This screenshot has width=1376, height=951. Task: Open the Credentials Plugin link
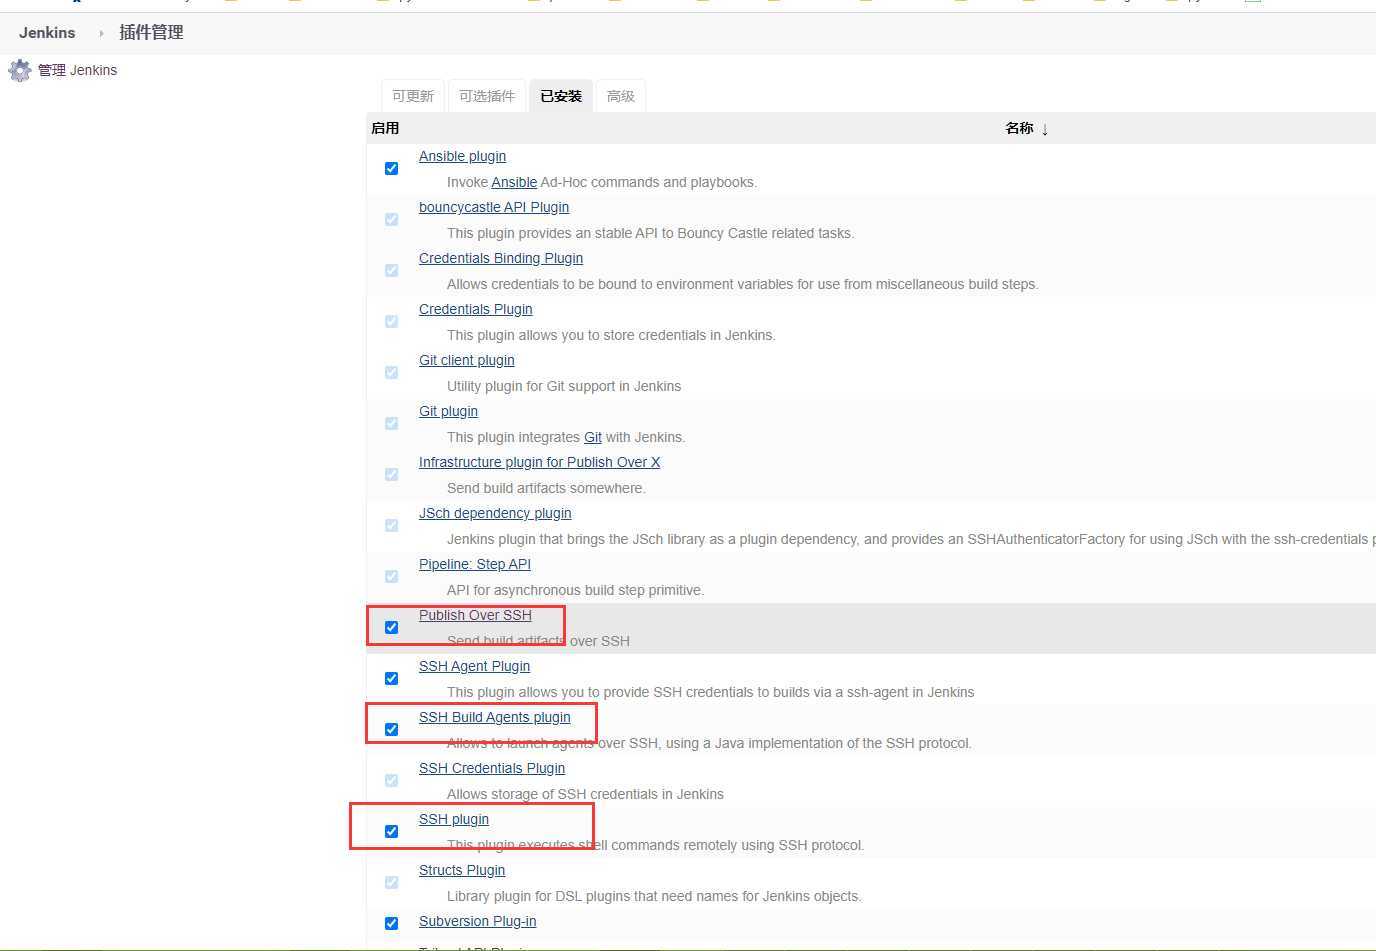476,309
